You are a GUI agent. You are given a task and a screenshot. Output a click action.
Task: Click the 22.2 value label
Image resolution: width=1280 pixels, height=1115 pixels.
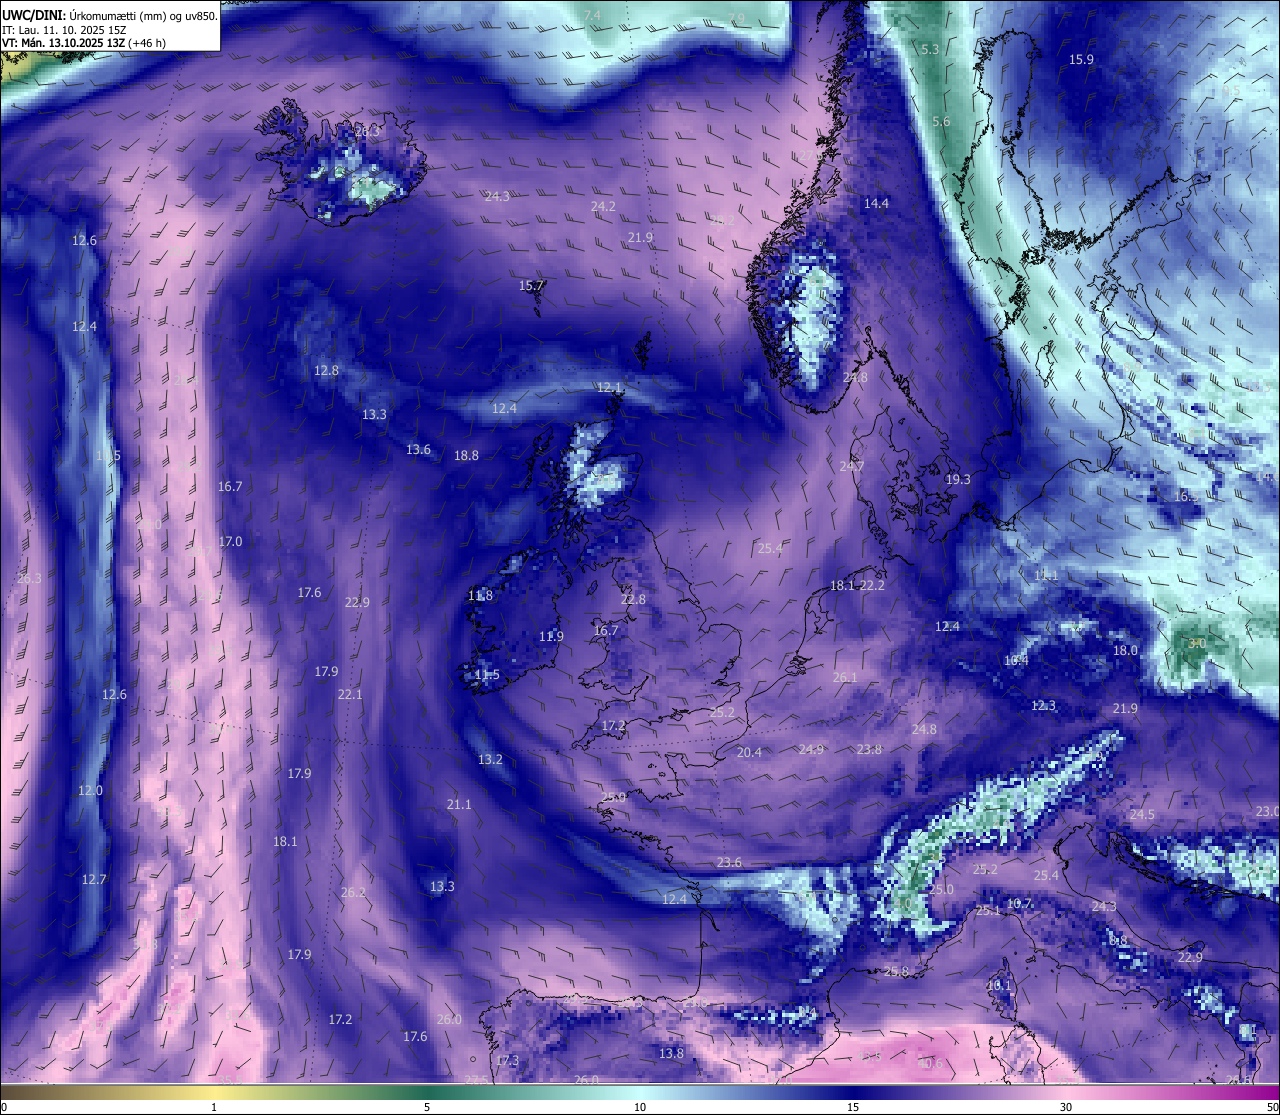[872, 585]
